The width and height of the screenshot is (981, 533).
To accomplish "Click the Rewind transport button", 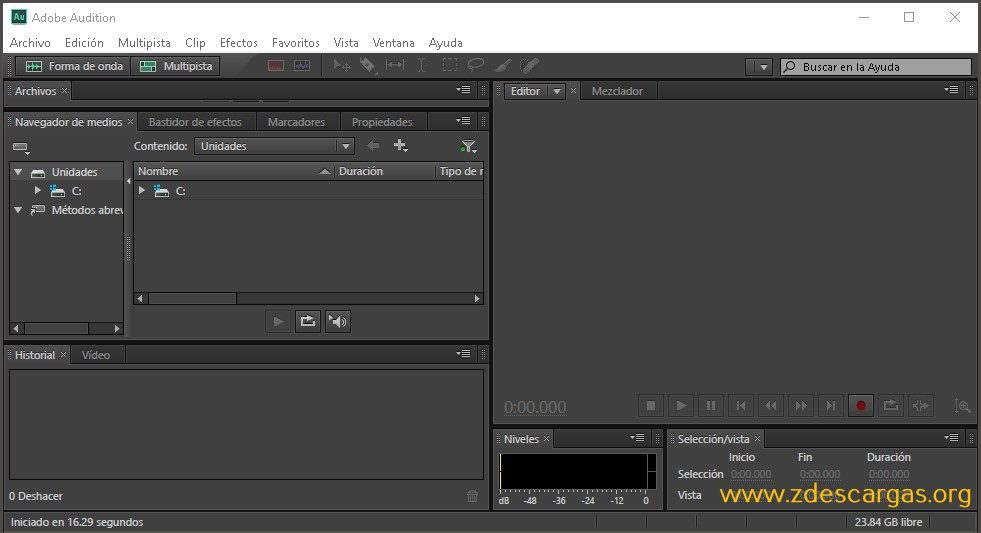I will point(771,406).
